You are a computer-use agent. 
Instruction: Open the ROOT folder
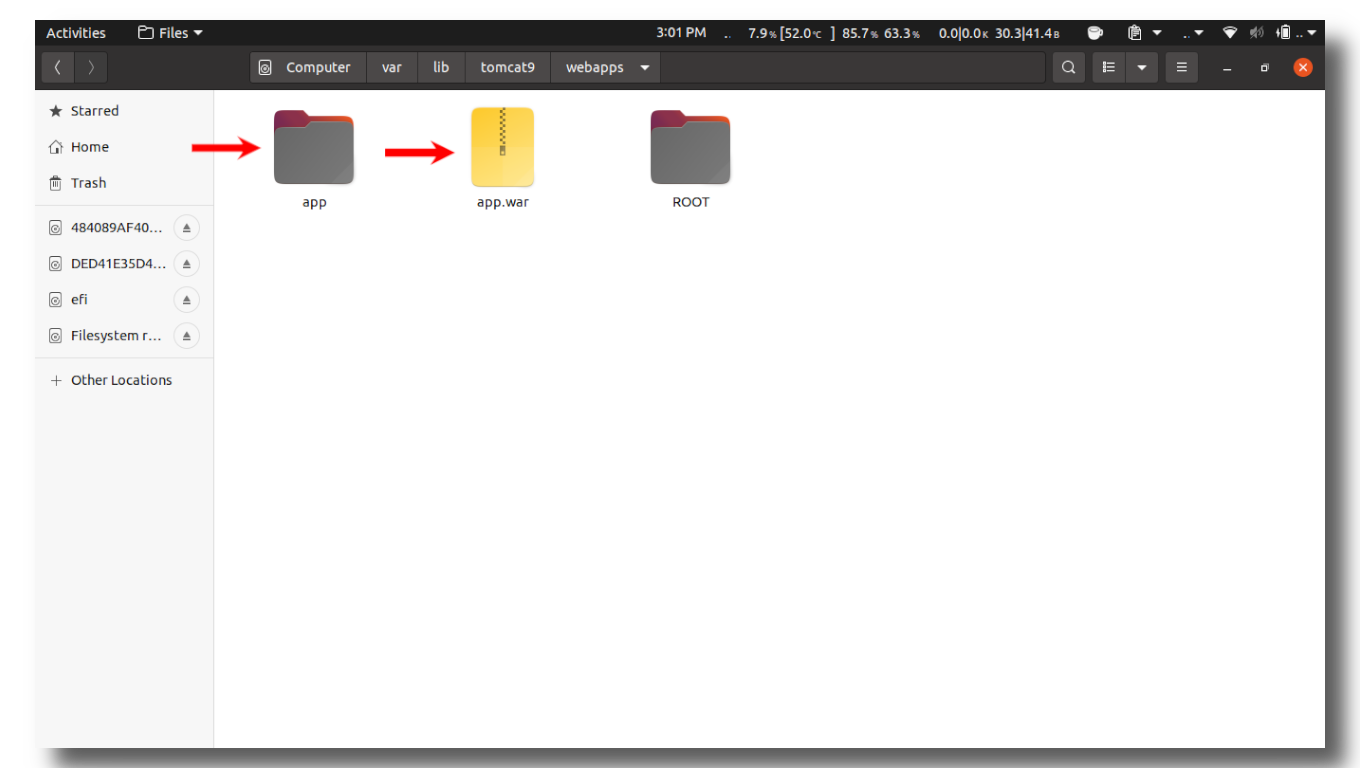pos(690,148)
